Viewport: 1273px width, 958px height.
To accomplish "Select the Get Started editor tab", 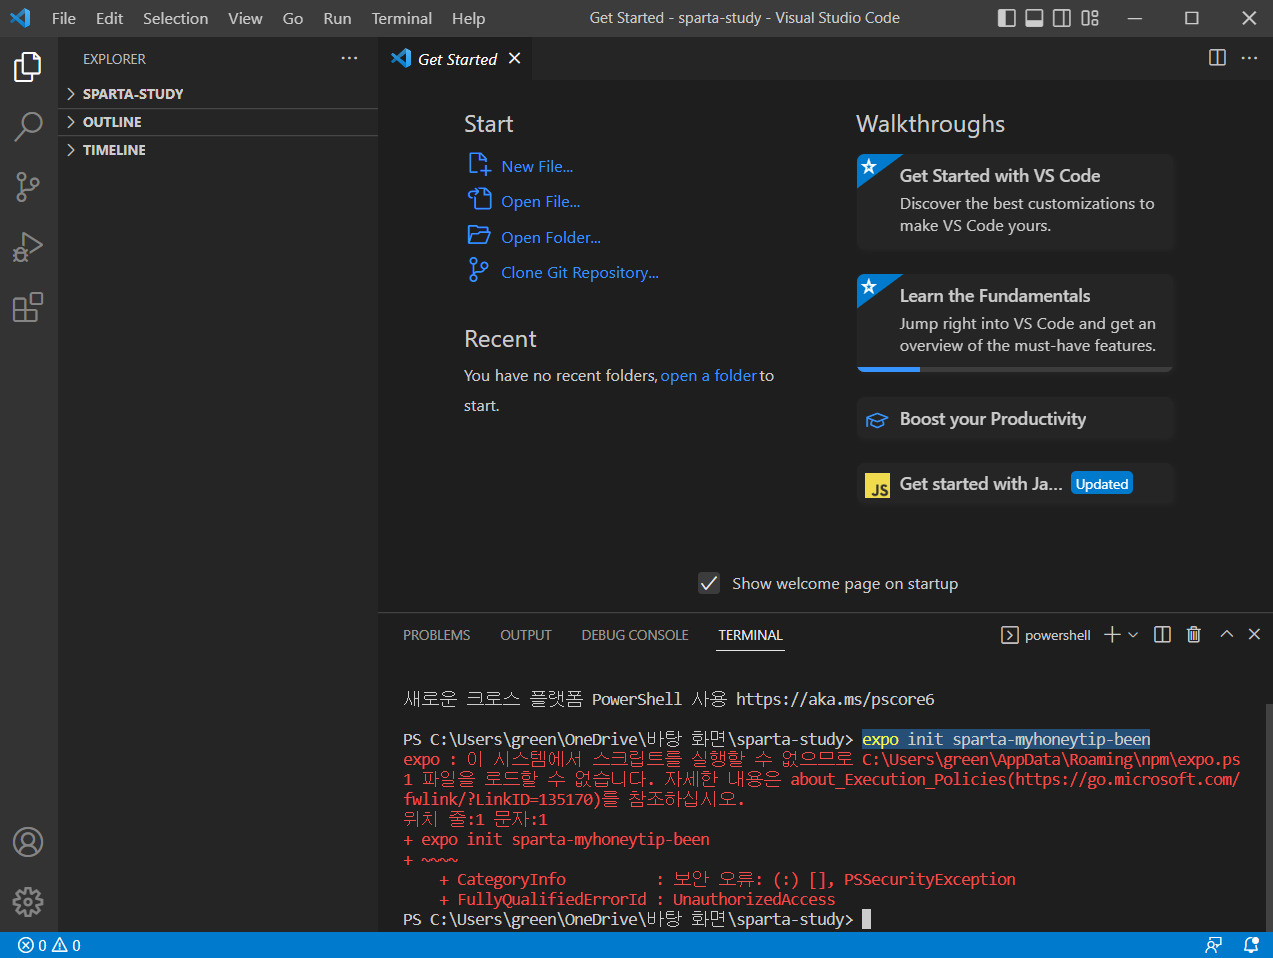I will click(x=456, y=59).
